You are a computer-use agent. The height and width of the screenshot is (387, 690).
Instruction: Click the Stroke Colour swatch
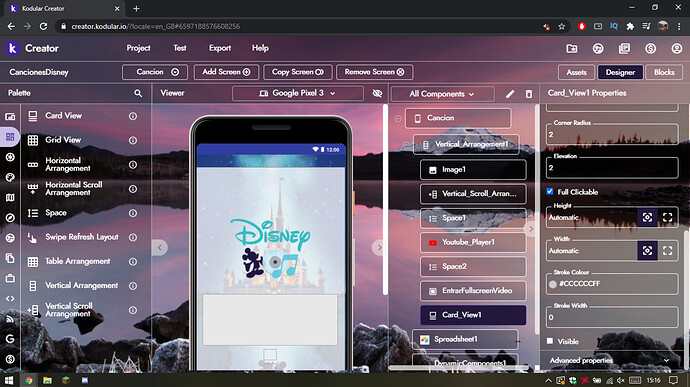tap(553, 284)
